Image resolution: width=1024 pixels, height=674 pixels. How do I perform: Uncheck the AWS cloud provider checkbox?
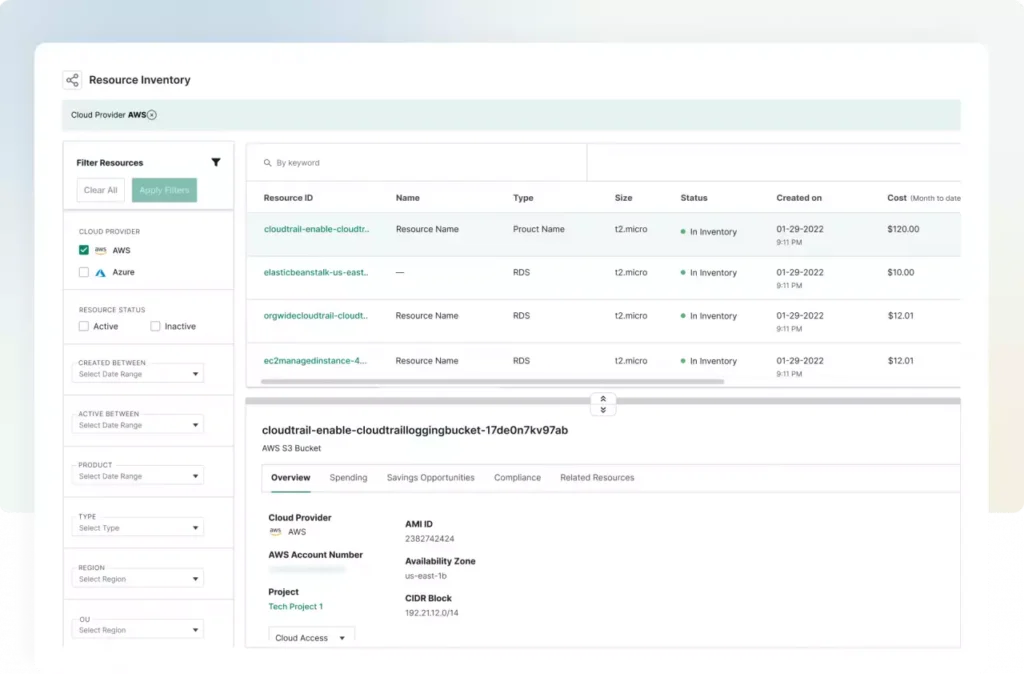pyautogui.click(x=84, y=251)
